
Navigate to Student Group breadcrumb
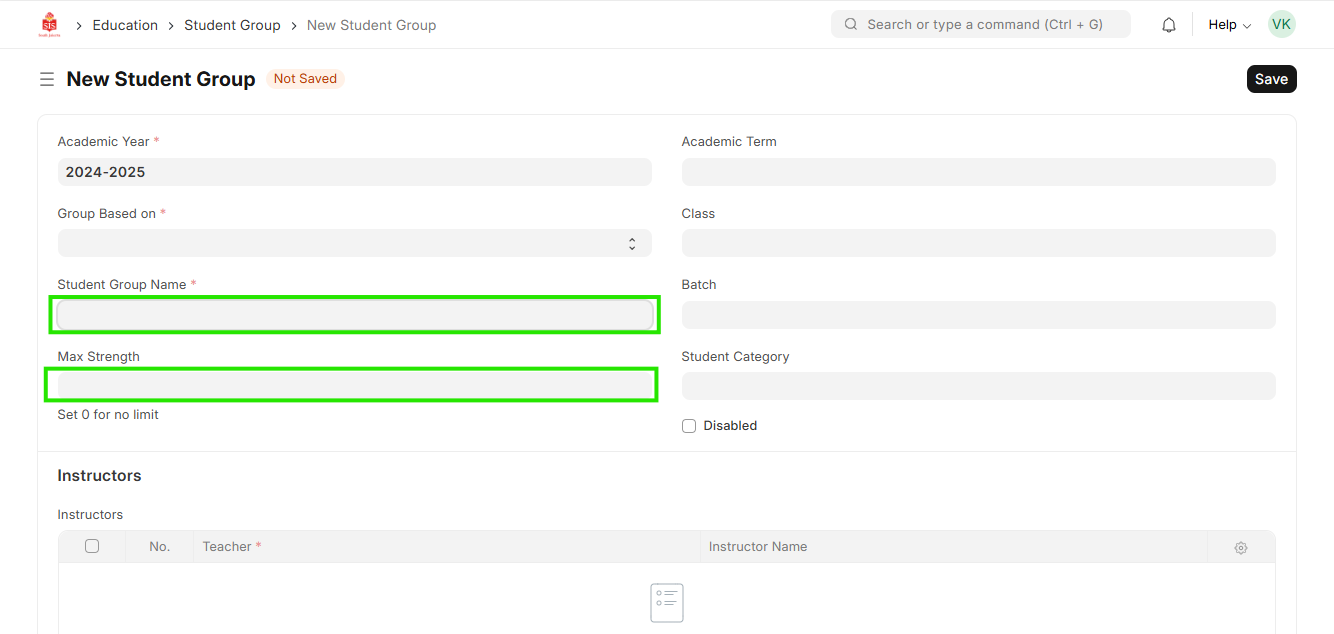232,25
